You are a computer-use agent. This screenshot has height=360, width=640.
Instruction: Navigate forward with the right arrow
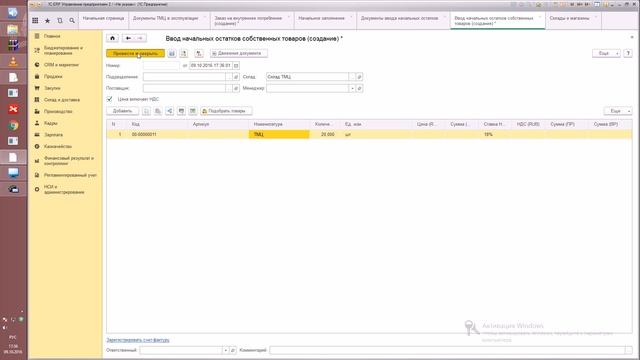coord(140,38)
